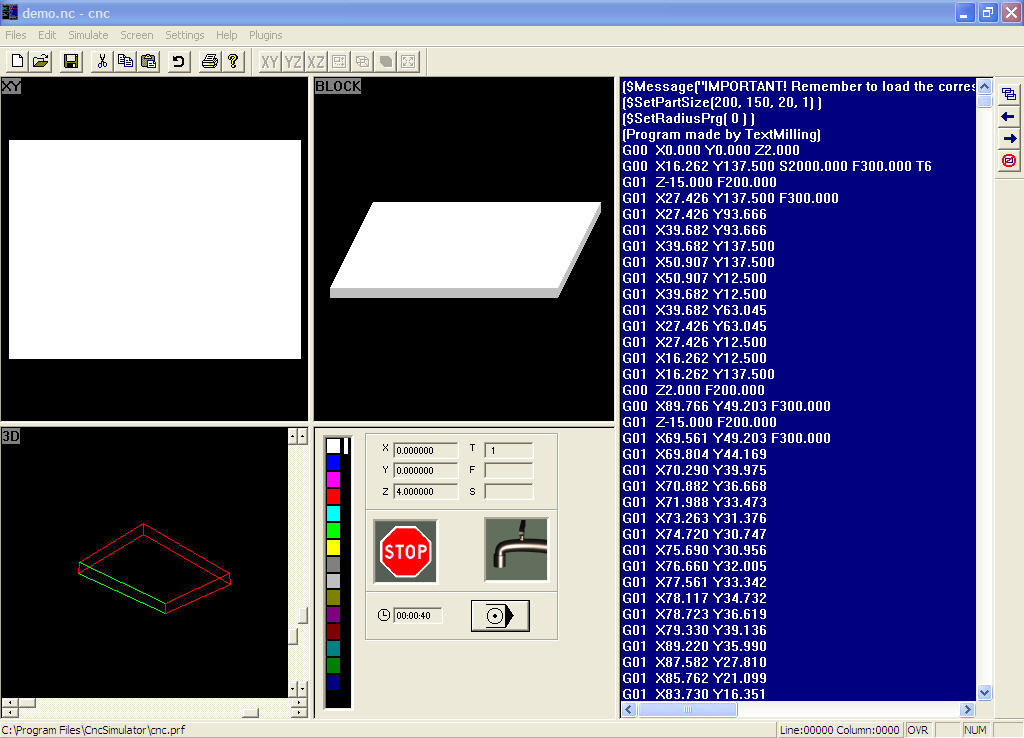Click the Undo arrow icon
The width and height of the screenshot is (1024, 738).
click(x=178, y=62)
